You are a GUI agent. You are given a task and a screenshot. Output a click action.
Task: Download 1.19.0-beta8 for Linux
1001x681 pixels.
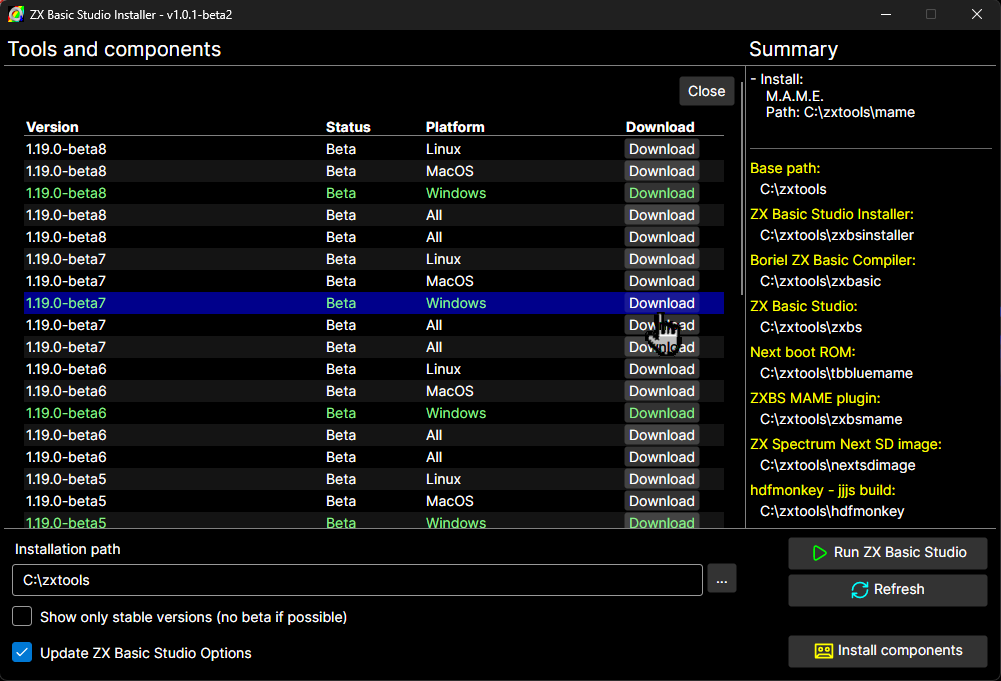[x=661, y=149]
